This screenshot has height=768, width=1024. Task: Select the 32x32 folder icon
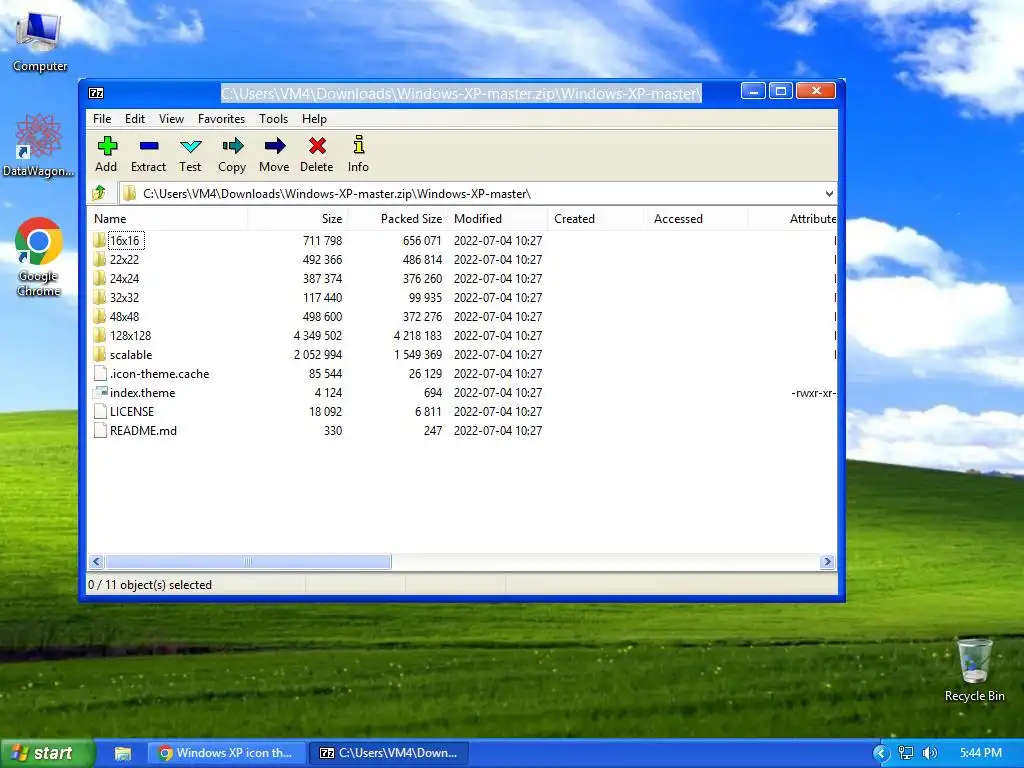[99, 297]
